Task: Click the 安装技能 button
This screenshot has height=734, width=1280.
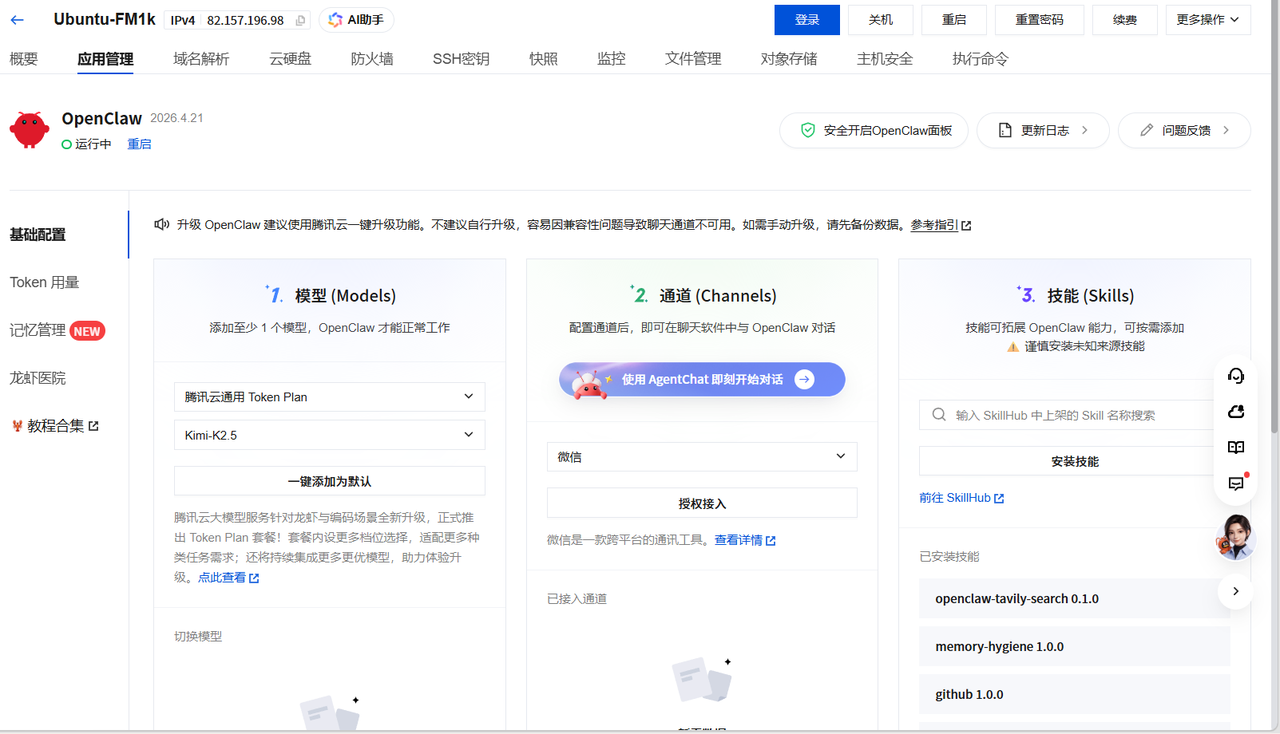Action: coord(1074,461)
